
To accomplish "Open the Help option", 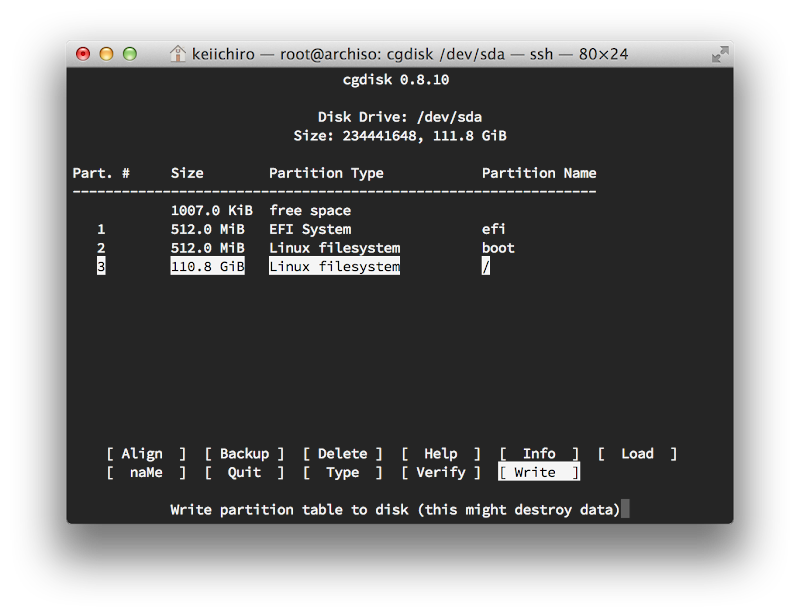I will (x=441, y=454).
